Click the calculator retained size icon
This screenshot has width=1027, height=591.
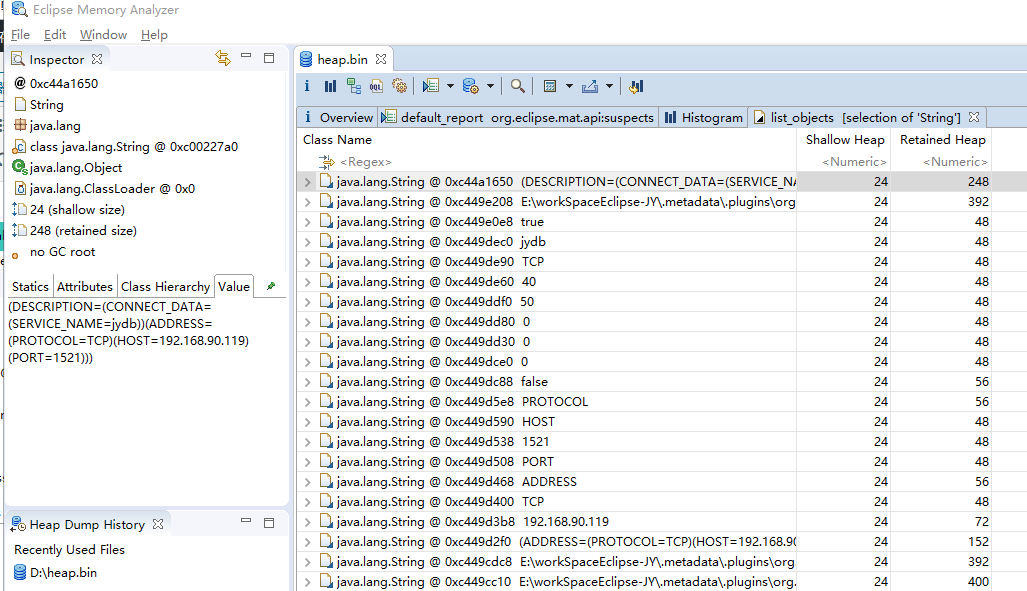tap(550, 86)
